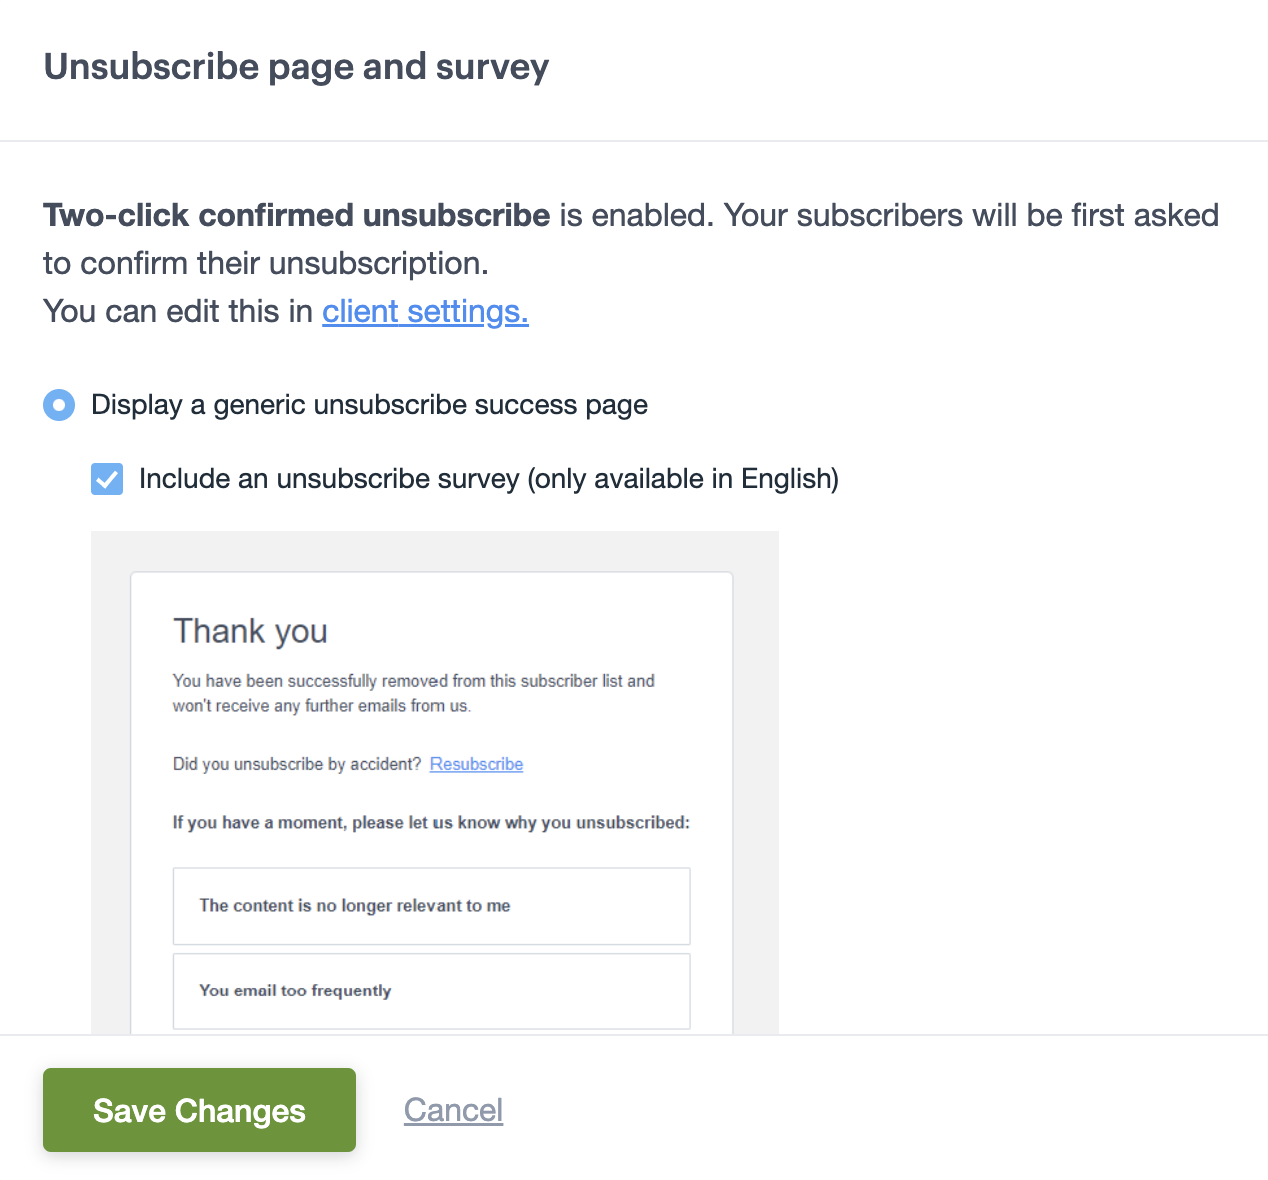Screen dimensions: 1268x1180
Task: Click the successful removal message in preview
Action: pos(413,692)
